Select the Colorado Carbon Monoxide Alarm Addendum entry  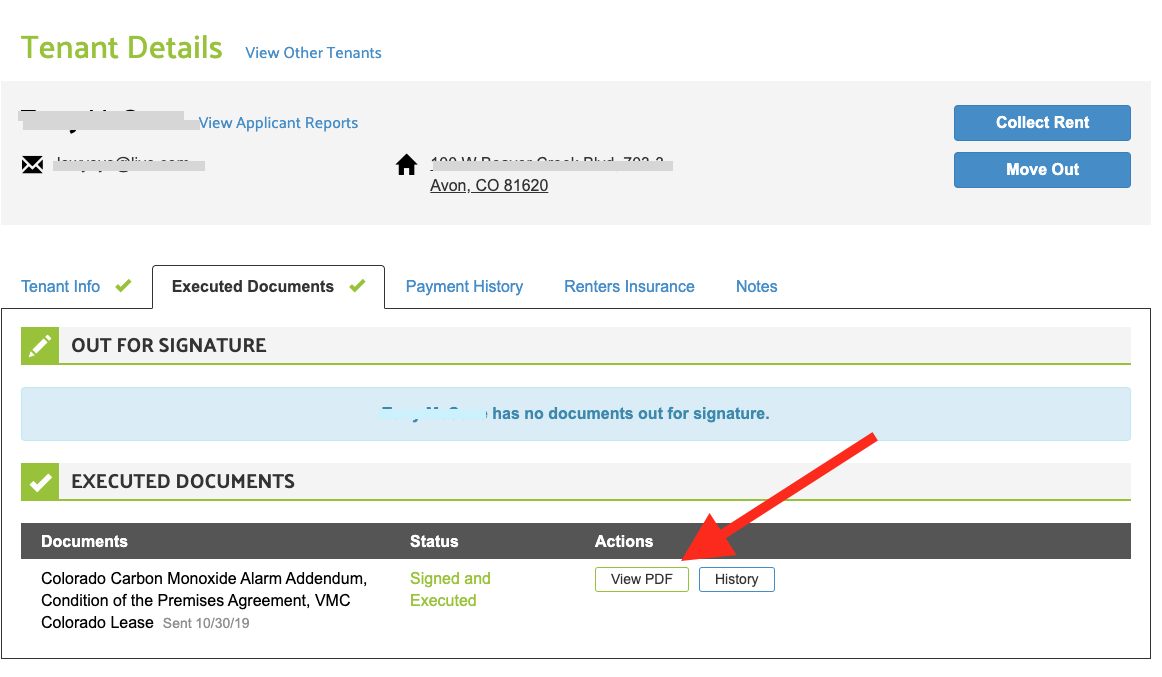pos(204,579)
